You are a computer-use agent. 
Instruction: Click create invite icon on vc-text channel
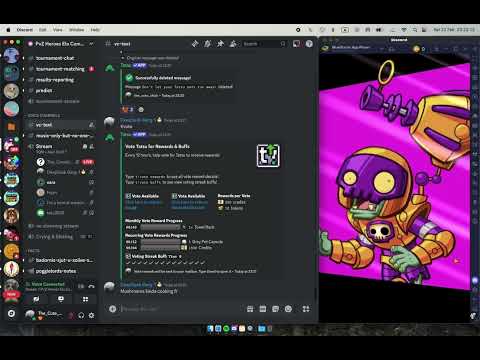click(x=91, y=125)
